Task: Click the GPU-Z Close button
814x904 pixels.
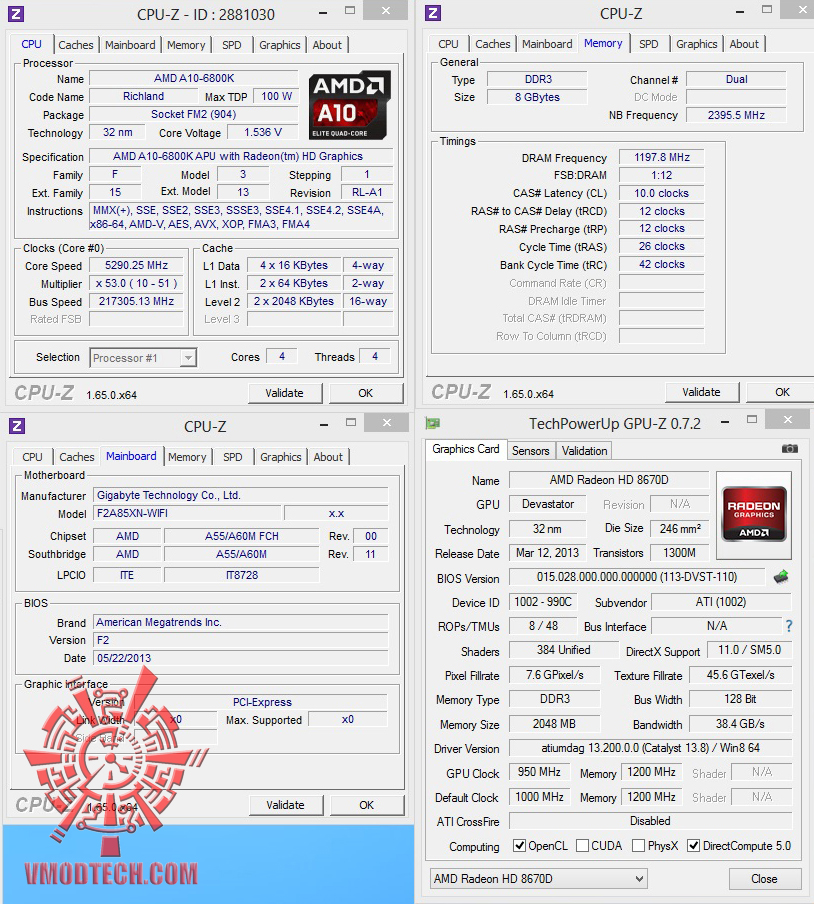Action: coord(764,879)
